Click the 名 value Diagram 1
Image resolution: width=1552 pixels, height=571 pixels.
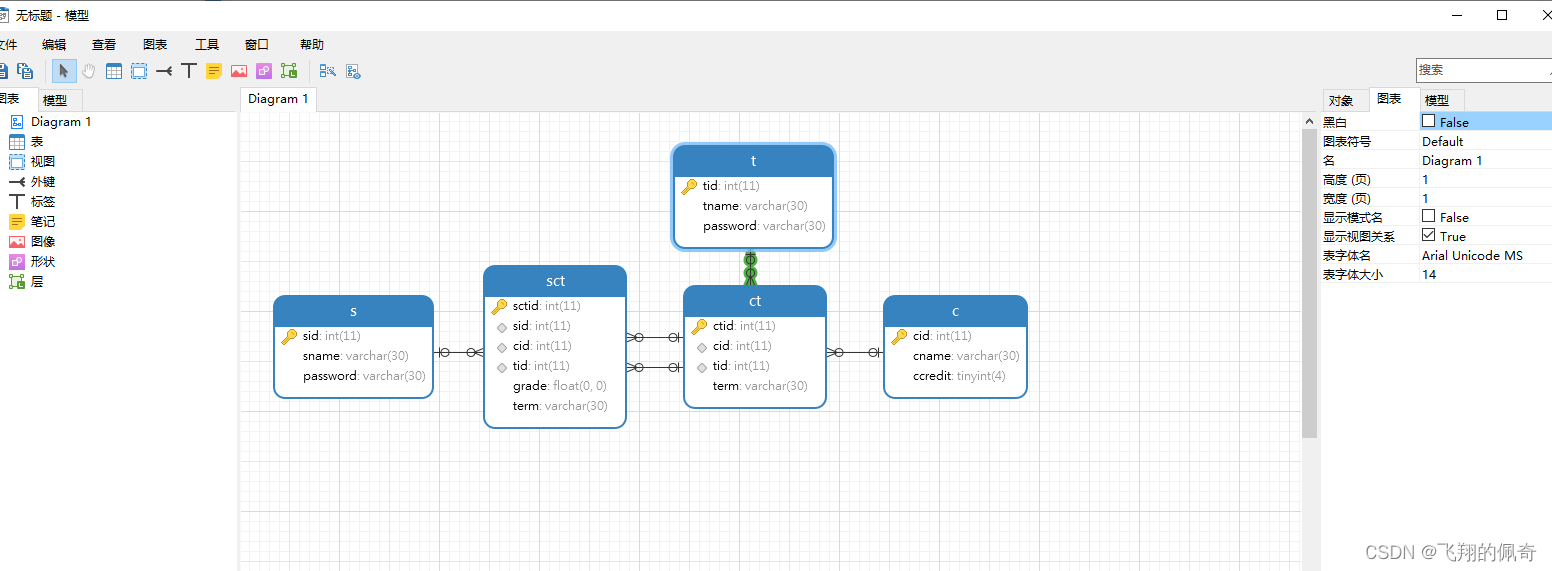coord(1485,160)
